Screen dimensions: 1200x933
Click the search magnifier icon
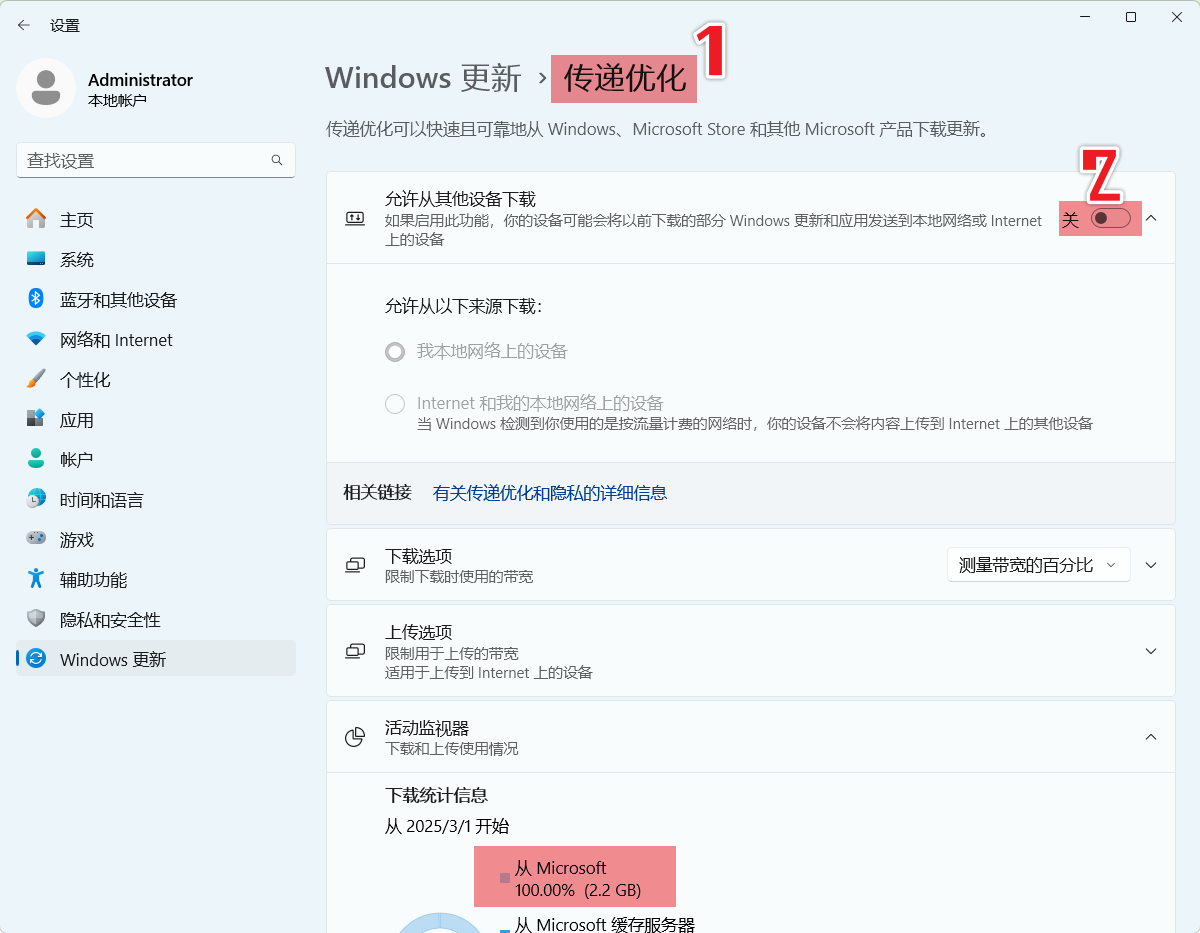coord(277,160)
